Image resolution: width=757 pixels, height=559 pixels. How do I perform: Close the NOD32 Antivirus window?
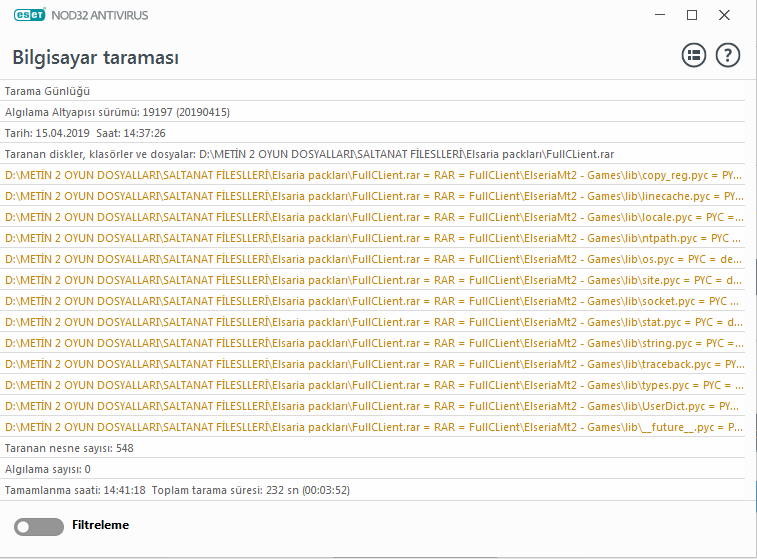click(724, 15)
